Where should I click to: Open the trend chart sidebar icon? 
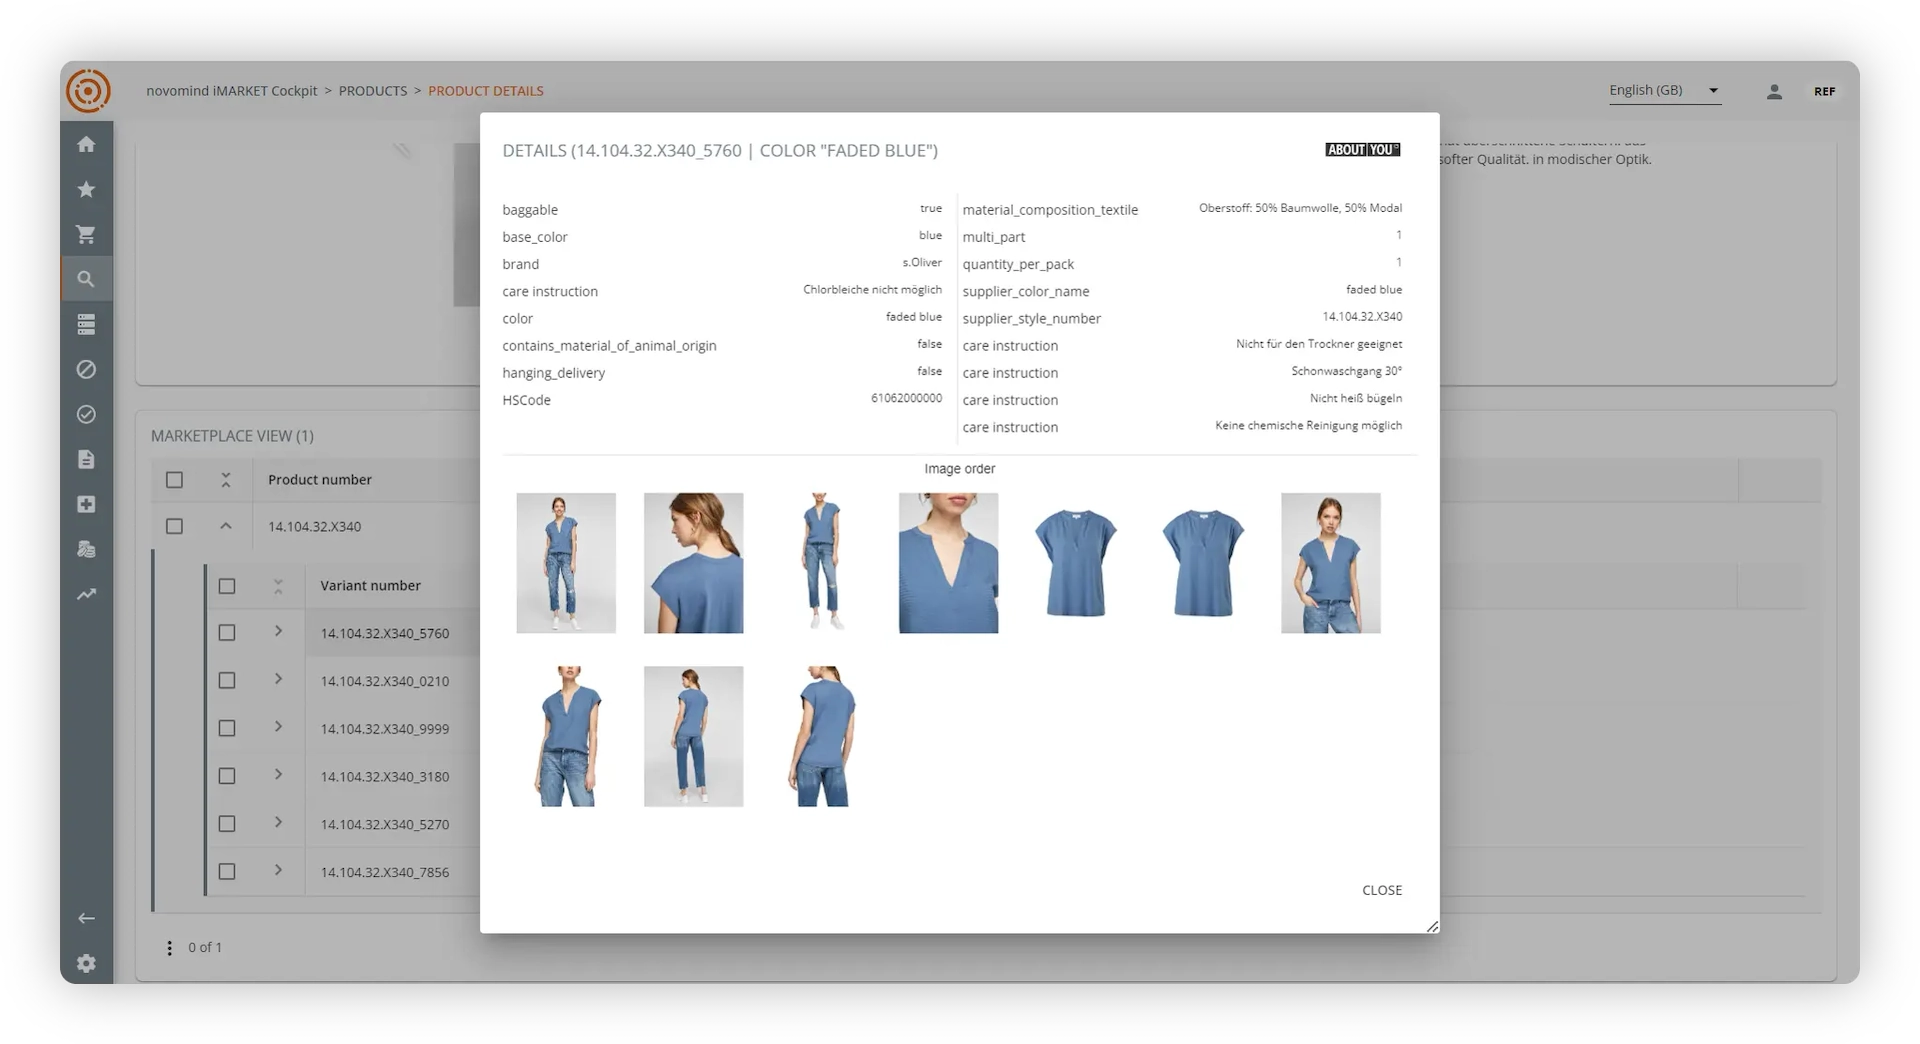86,594
